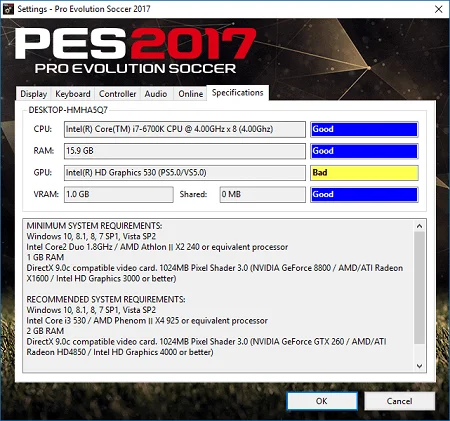This screenshot has height=421, width=450.
Task: Click the 'RECOMMENDED SYSTEM REQUIREMENTS:' heading
Action: pos(106,299)
